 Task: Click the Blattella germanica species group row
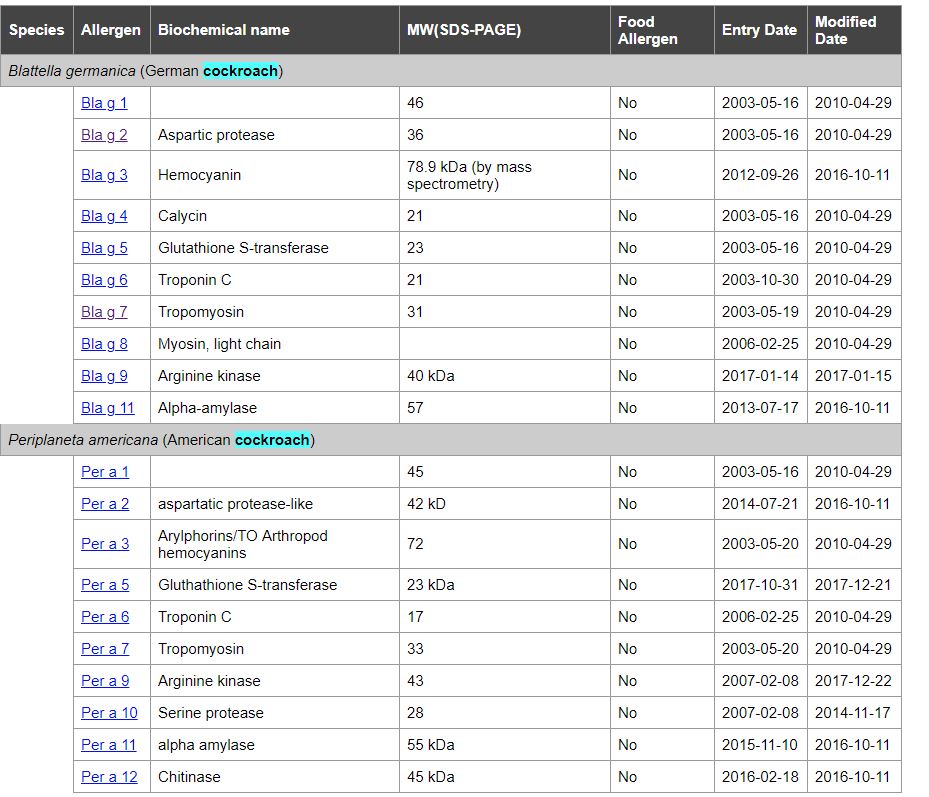[x=146, y=71]
